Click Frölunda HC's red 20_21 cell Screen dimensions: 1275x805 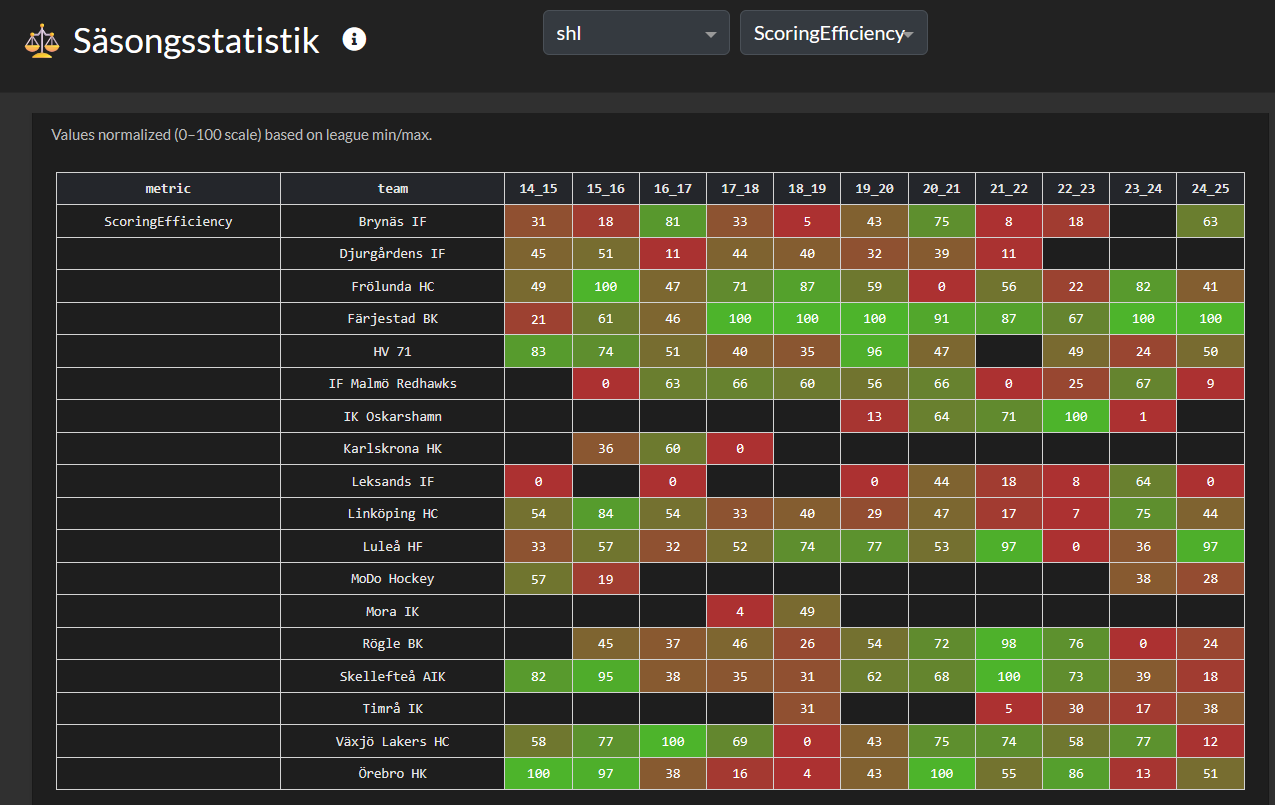tap(941, 286)
